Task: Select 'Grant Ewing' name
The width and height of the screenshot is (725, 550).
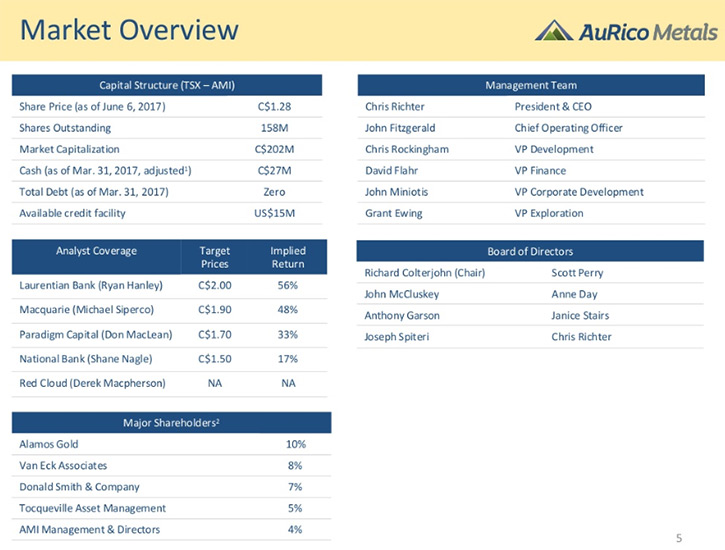Action: tap(393, 213)
